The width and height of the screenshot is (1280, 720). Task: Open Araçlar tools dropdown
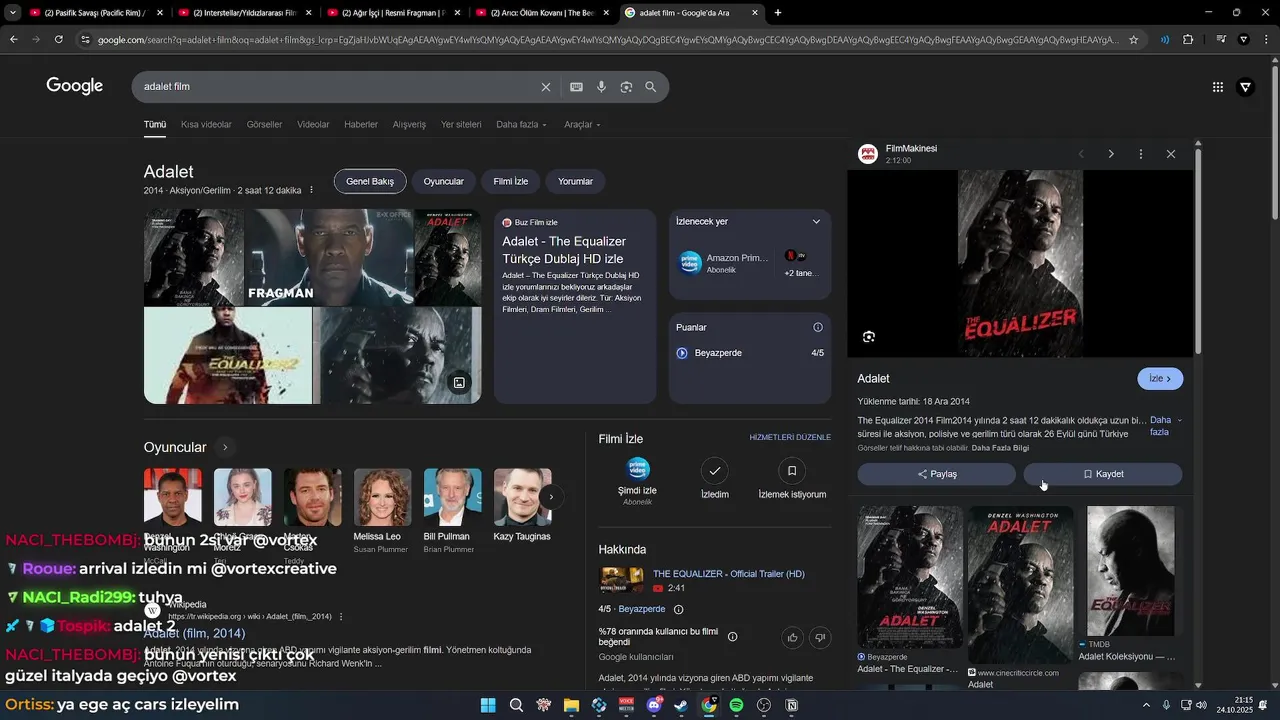582,125
